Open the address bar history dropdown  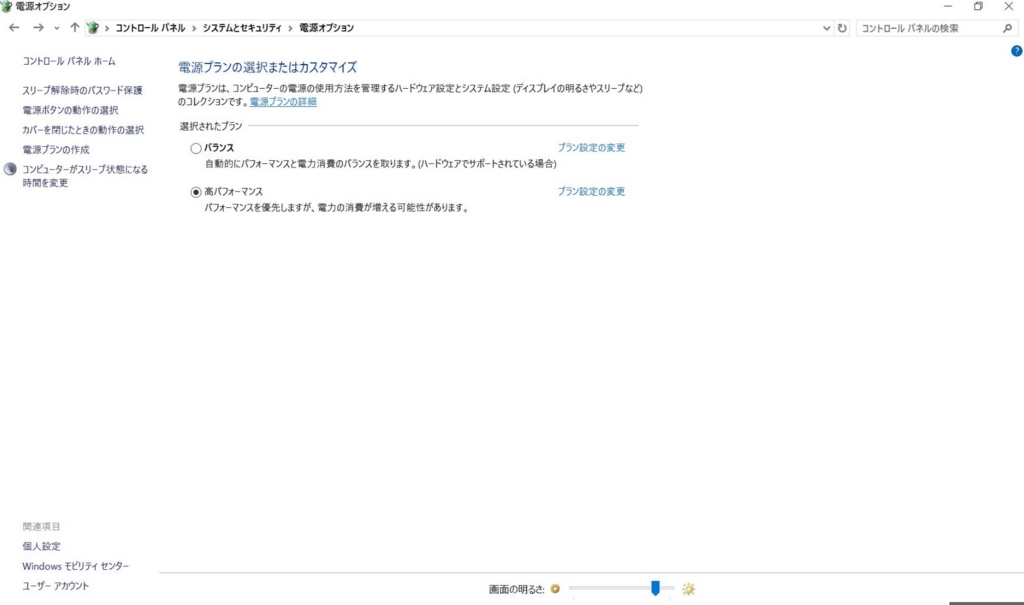click(827, 28)
